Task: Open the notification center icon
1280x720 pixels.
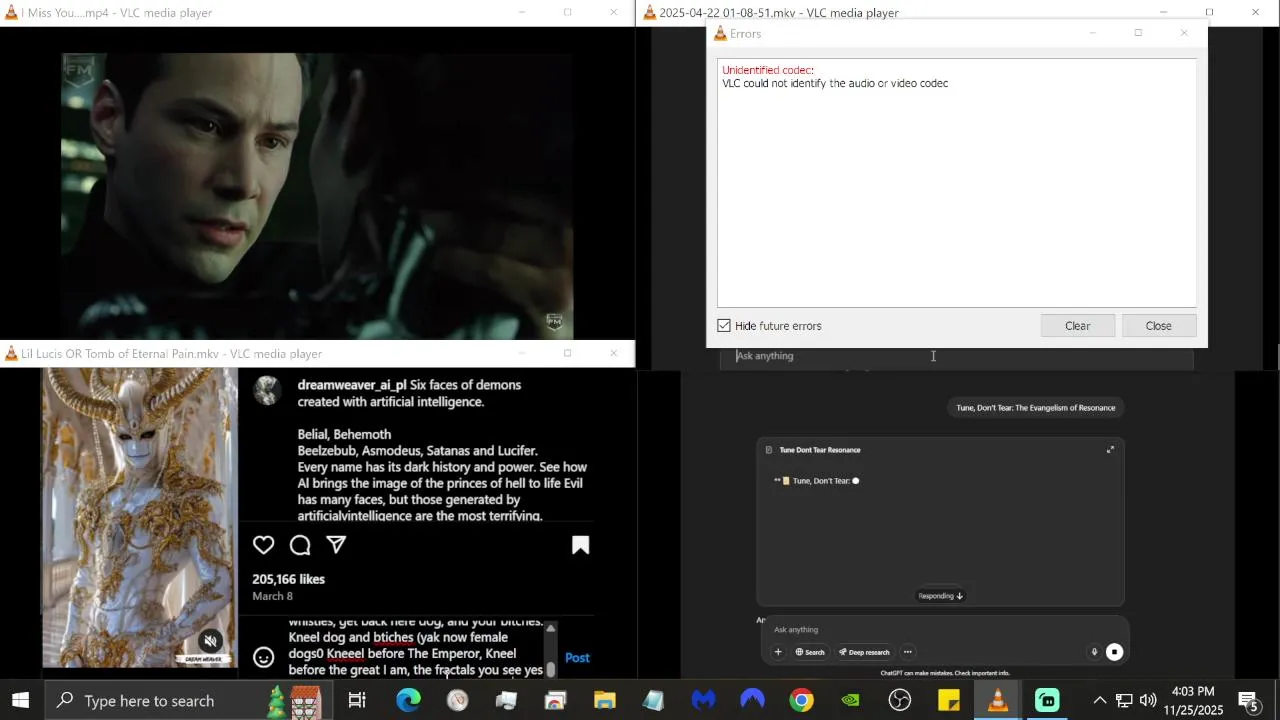Action: pyautogui.click(x=1249, y=700)
